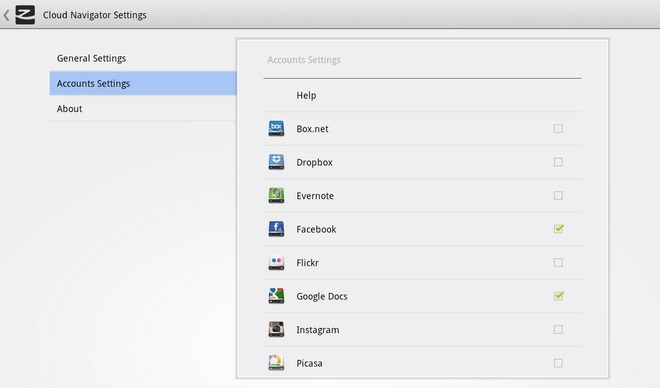Click the Accounts Settings panel header
The image size is (660, 388).
tap(304, 60)
